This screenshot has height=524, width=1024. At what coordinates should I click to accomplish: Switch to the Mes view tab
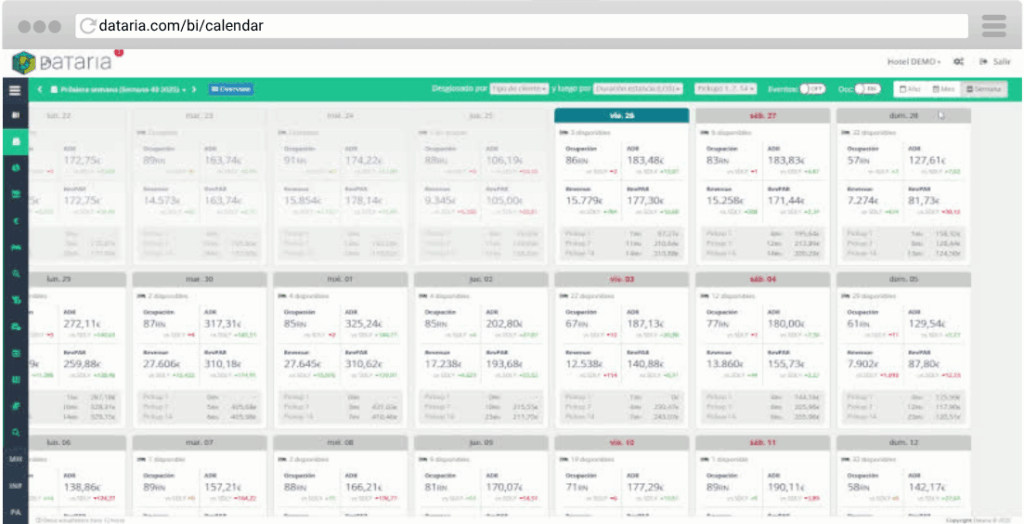[x=942, y=89]
